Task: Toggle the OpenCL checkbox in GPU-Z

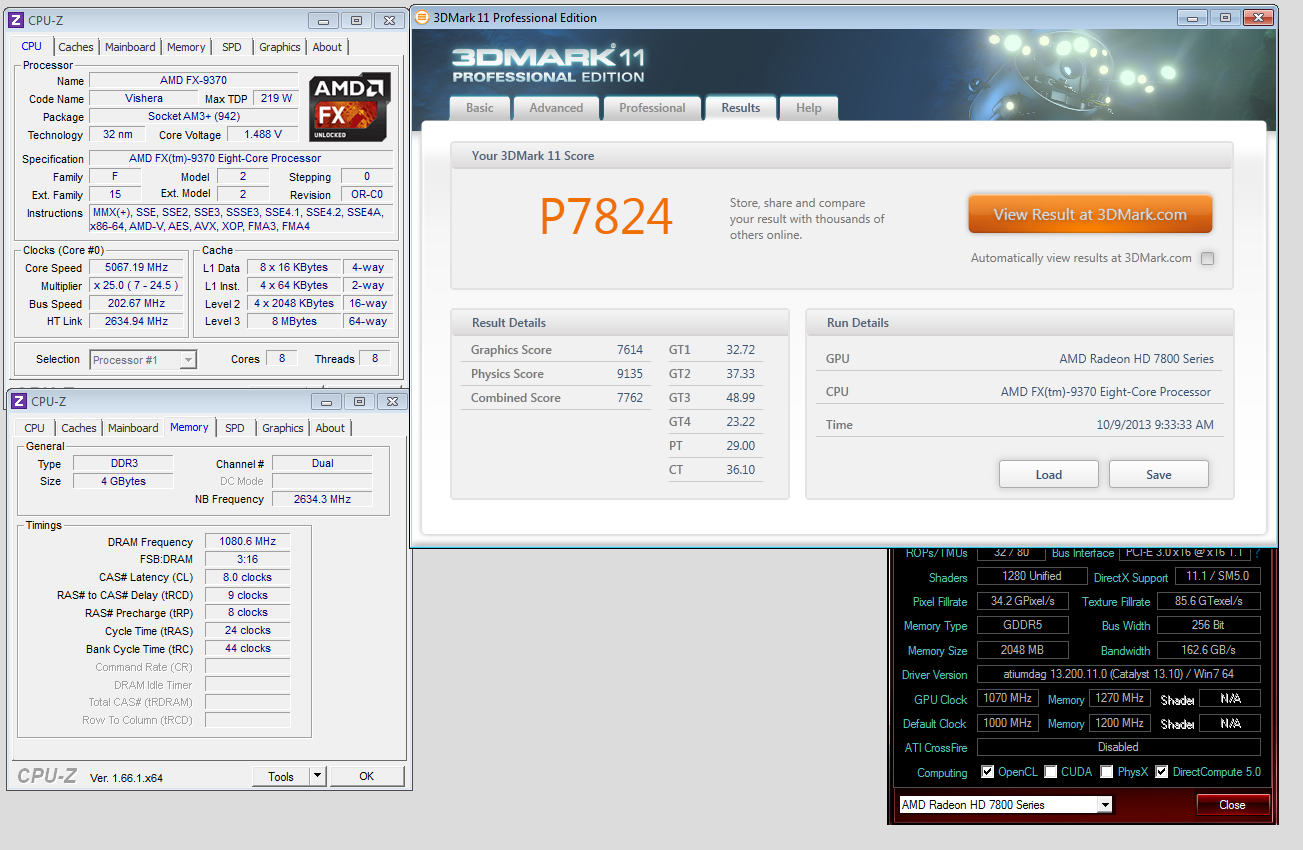Action: point(988,772)
